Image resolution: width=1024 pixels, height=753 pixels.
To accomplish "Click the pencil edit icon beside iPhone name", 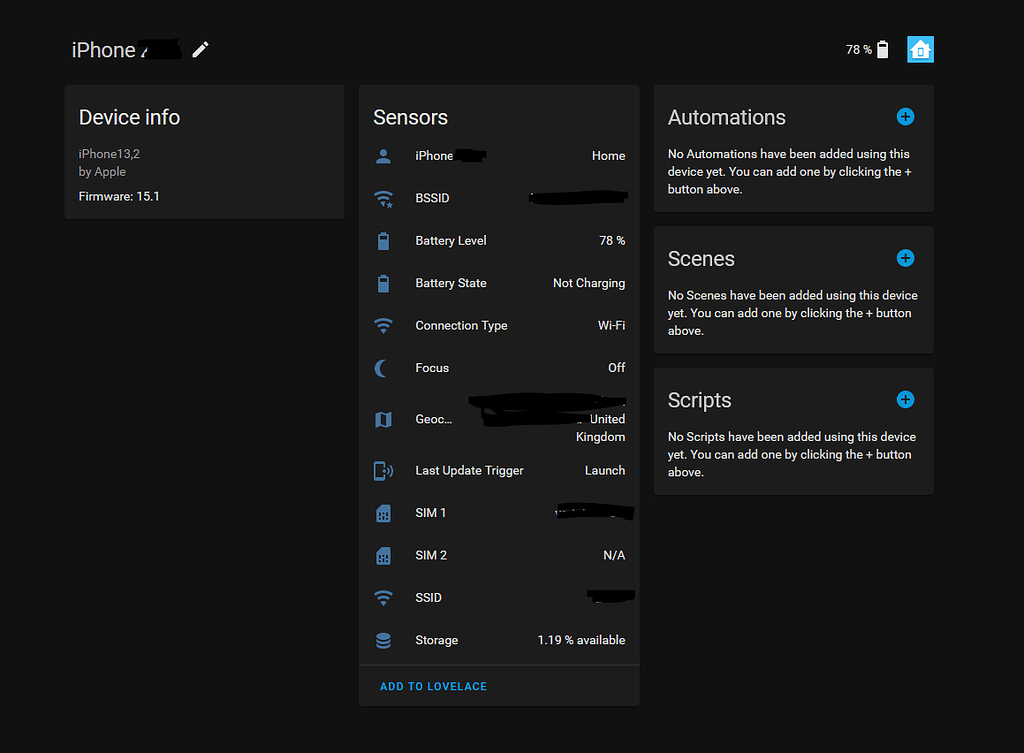I will pos(201,49).
